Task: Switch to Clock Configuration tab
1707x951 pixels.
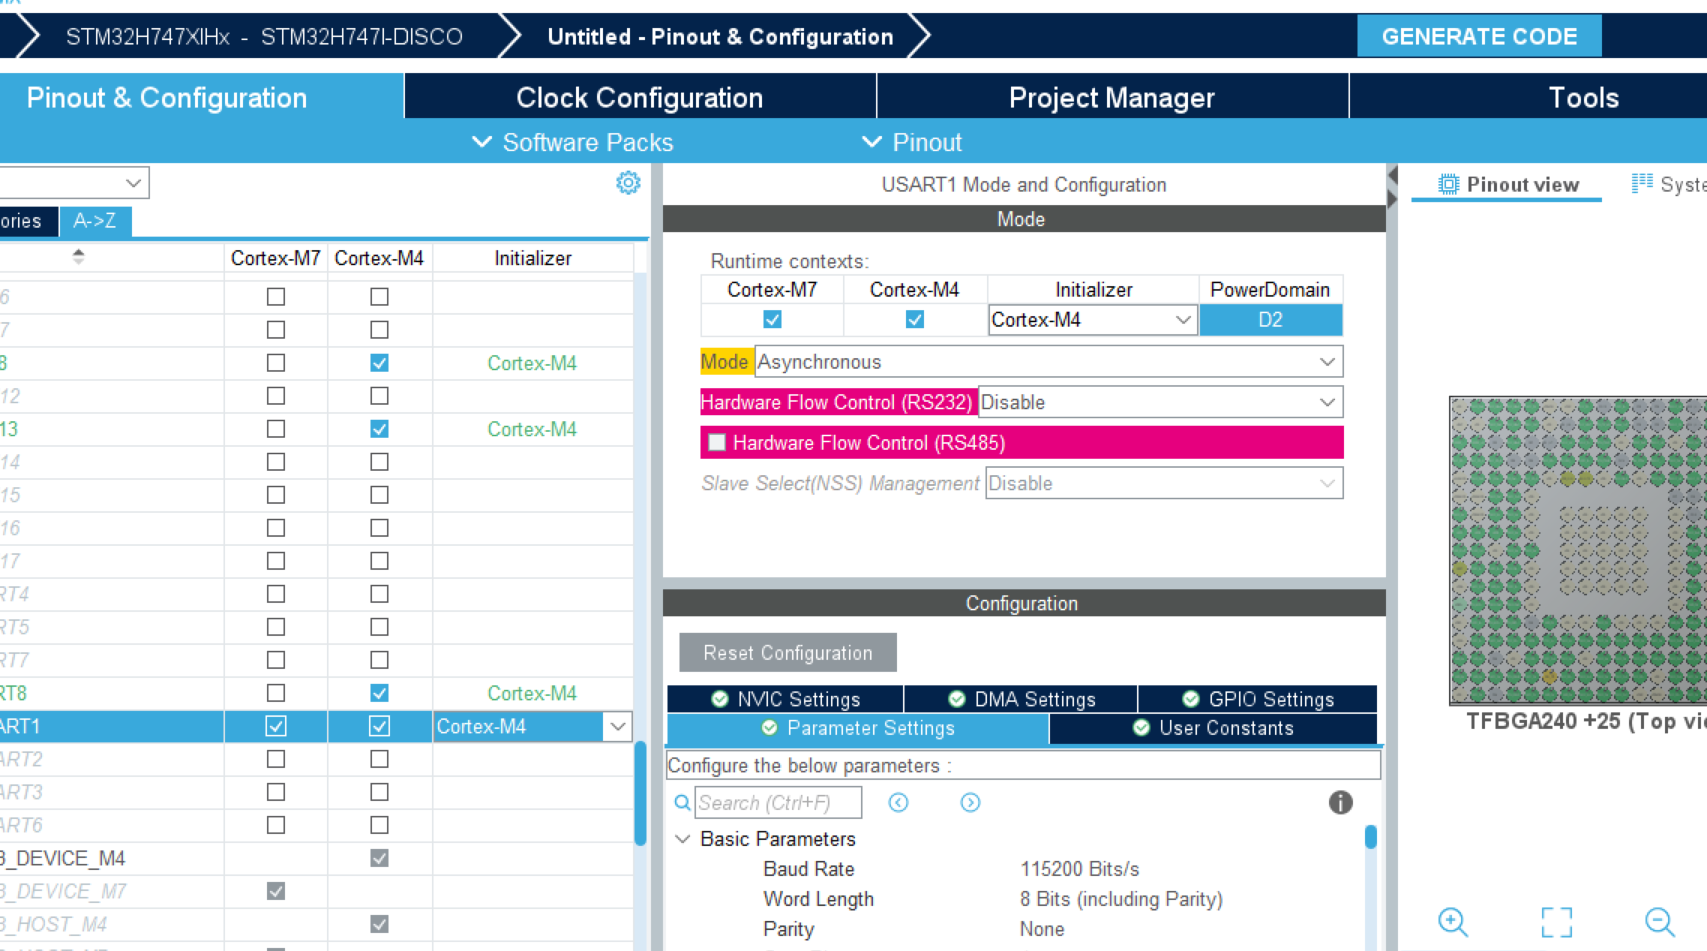Action: tap(640, 97)
